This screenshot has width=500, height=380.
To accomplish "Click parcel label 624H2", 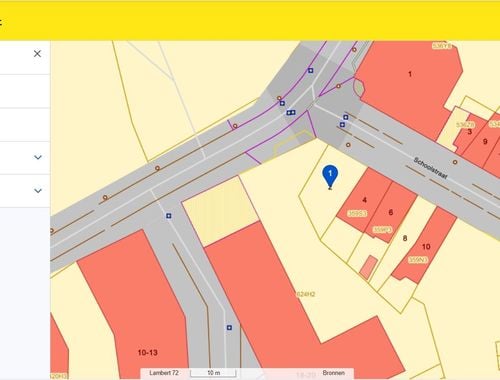I will 306,294.
